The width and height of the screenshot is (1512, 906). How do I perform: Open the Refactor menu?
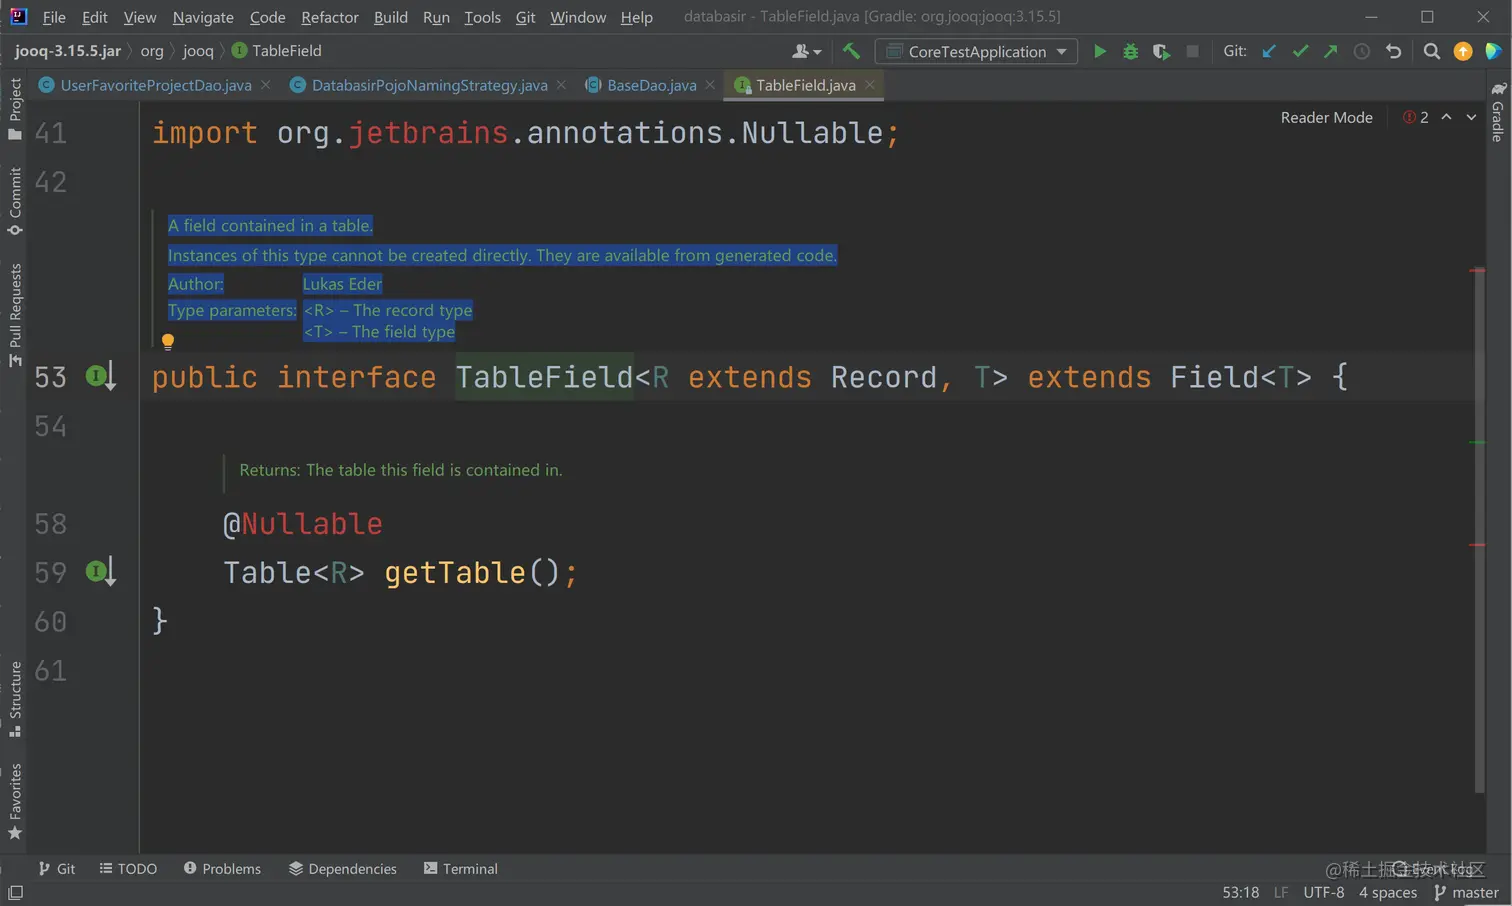(x=330, y=17)
